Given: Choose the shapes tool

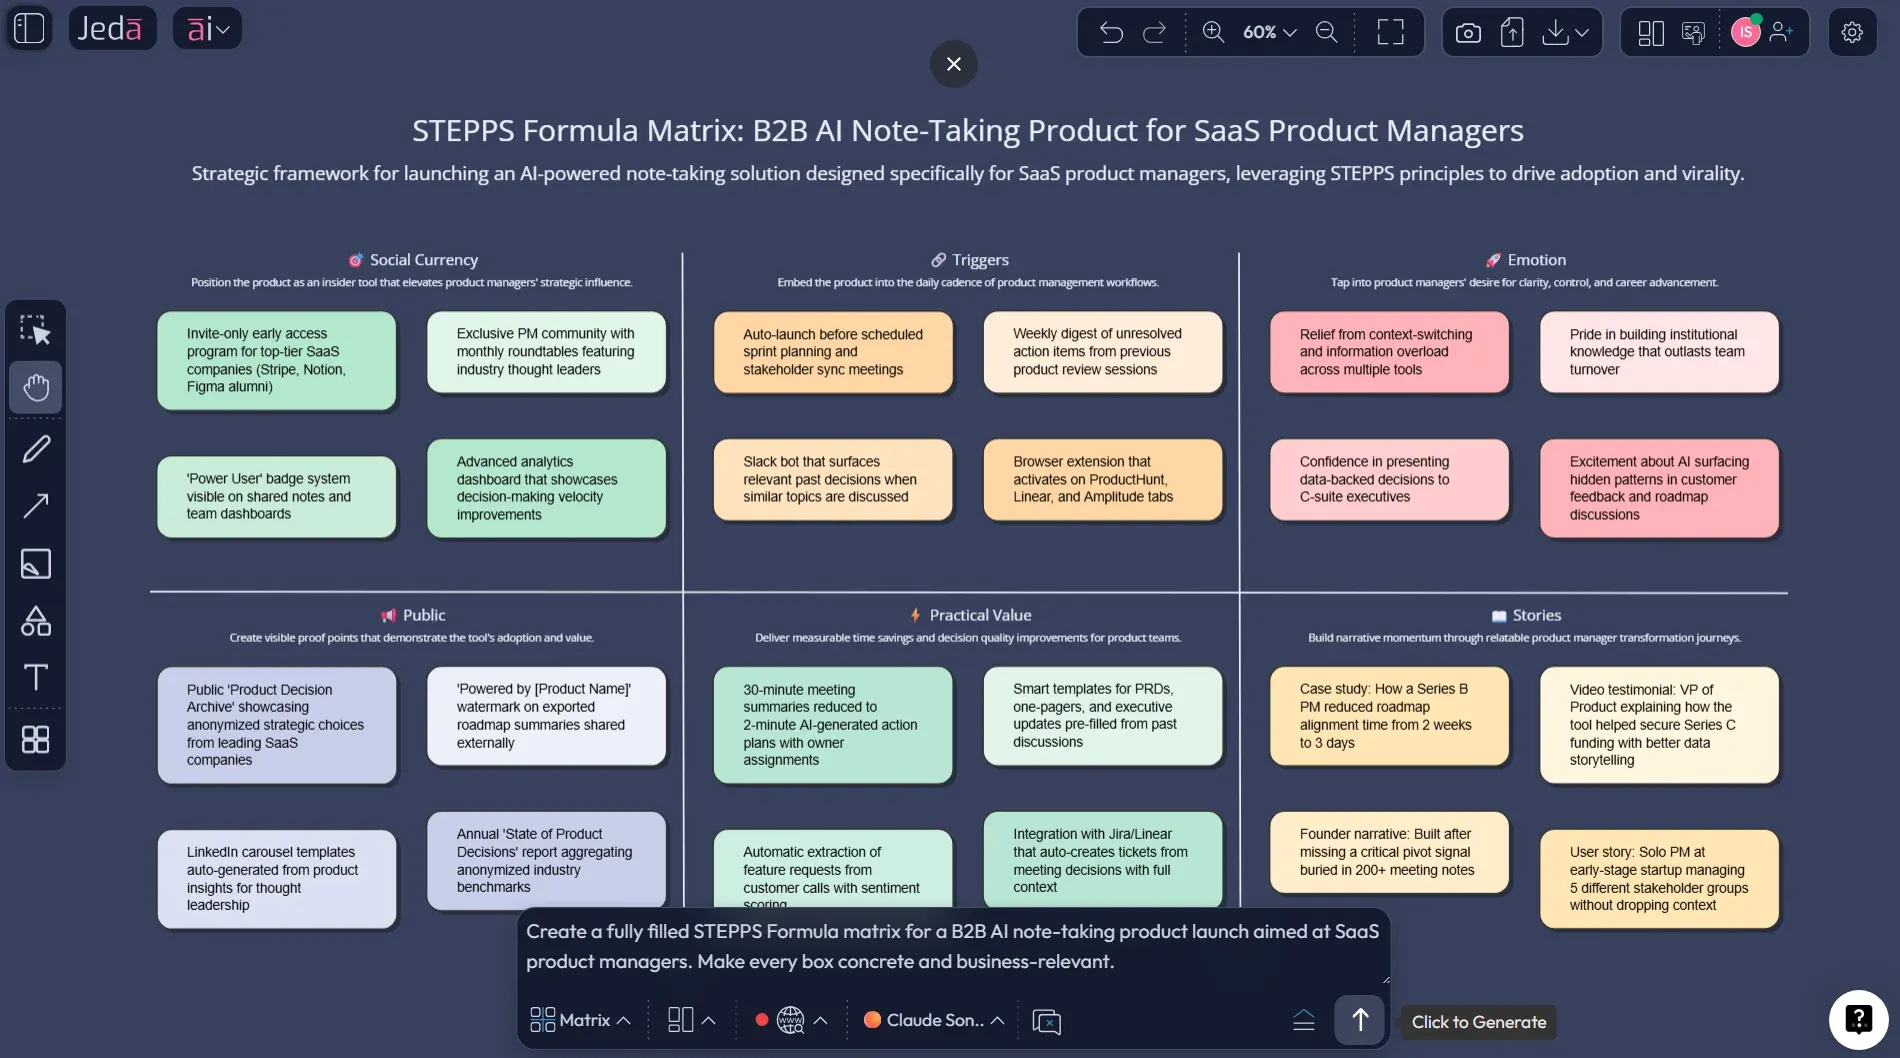Looking at the screenshot, I should (36, 621).
